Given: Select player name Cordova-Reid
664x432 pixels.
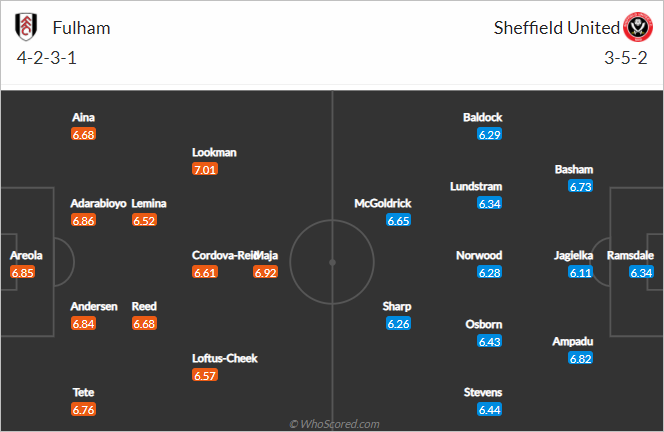Looking at the screenshot, I should coord(224,255).
